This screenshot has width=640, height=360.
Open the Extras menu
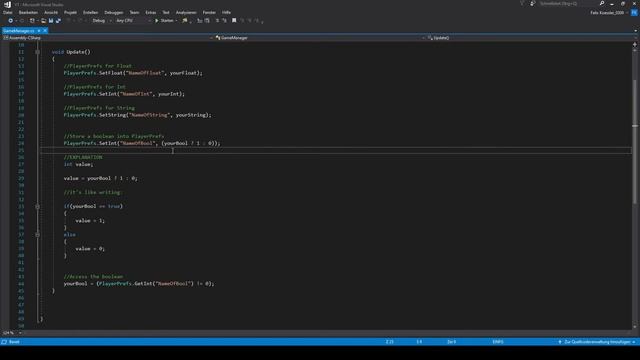151,13
